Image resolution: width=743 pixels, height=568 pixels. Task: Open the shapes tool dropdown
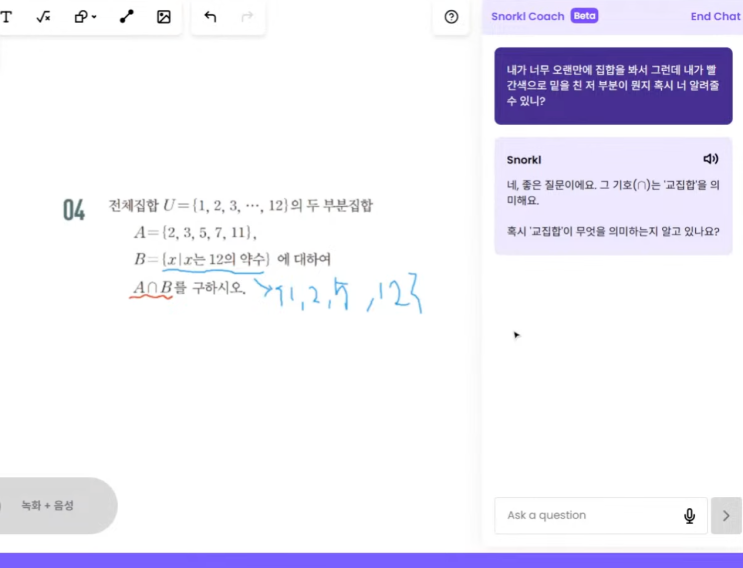tap(85, 17)
